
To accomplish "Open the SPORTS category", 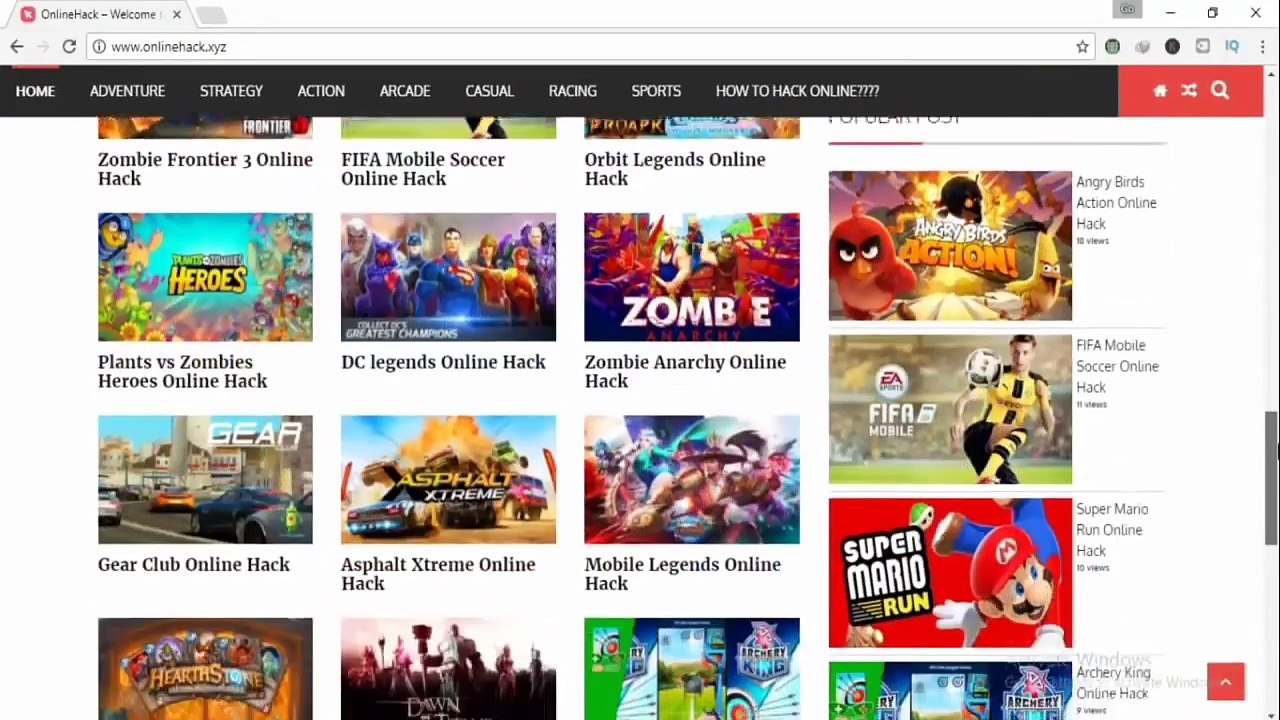I will [x=656, y=91].
